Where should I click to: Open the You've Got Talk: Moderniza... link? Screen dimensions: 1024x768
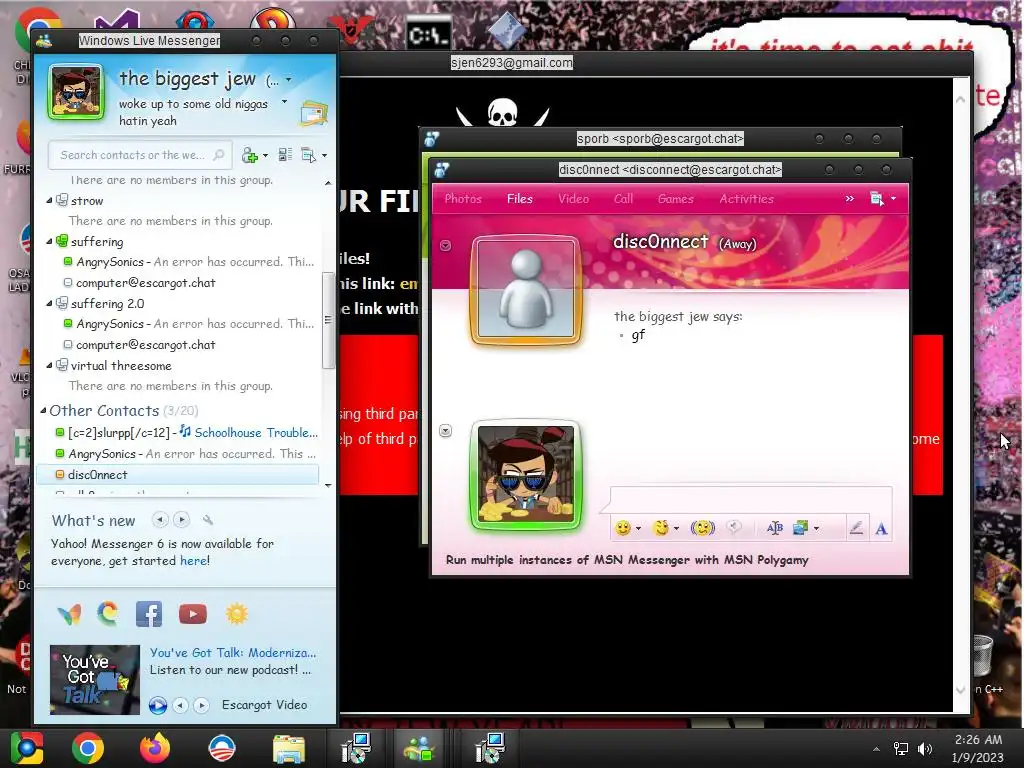tap(233, 652)
